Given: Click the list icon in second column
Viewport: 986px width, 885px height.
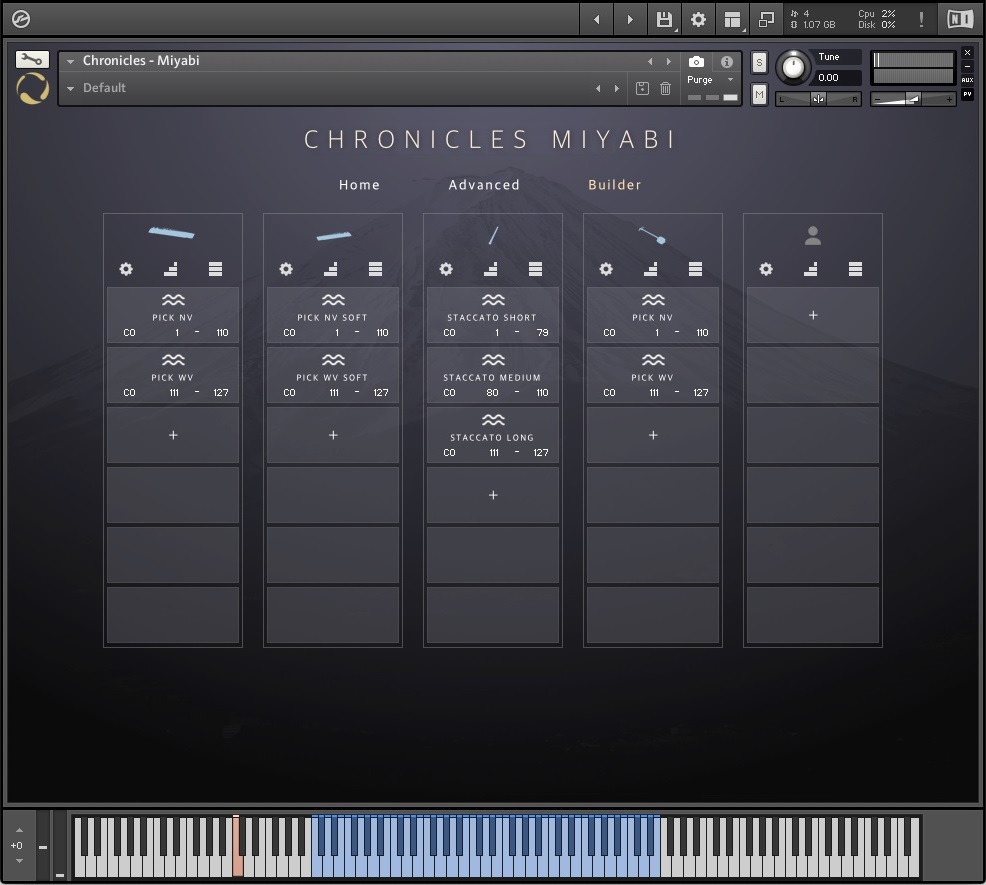Looking at the screenshot, I should pyautogui.click(x=375, y=269).
